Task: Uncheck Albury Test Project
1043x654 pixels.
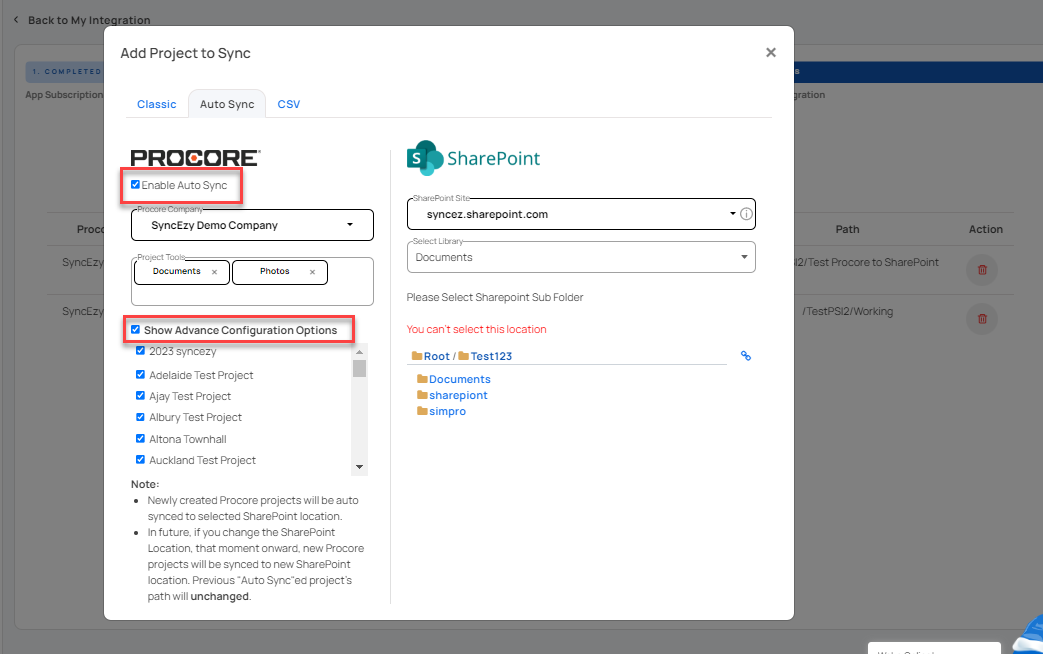Action: (140, 417)
